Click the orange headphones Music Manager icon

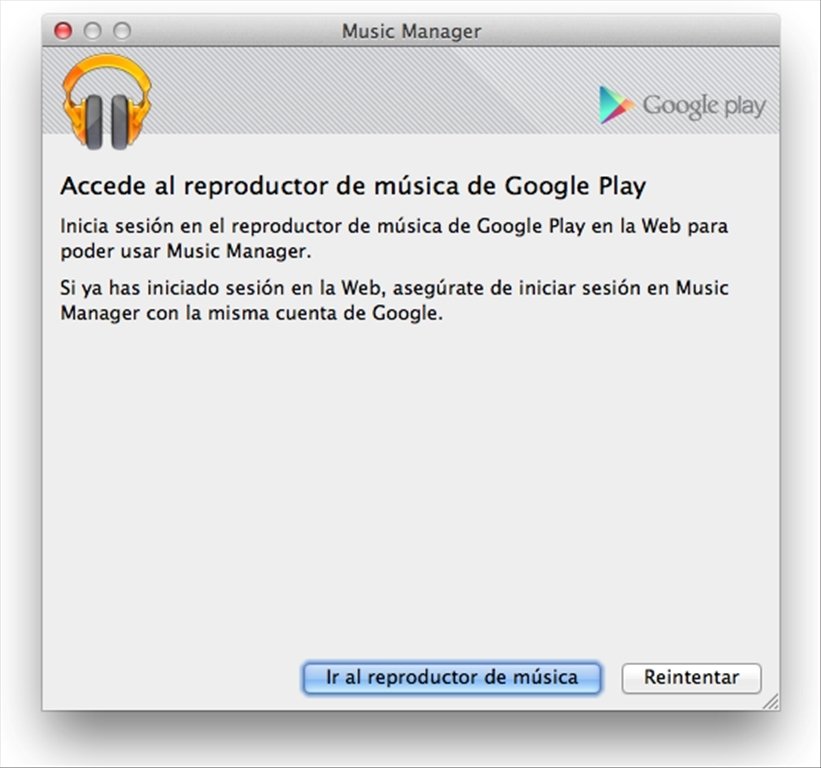coord(107,102)
